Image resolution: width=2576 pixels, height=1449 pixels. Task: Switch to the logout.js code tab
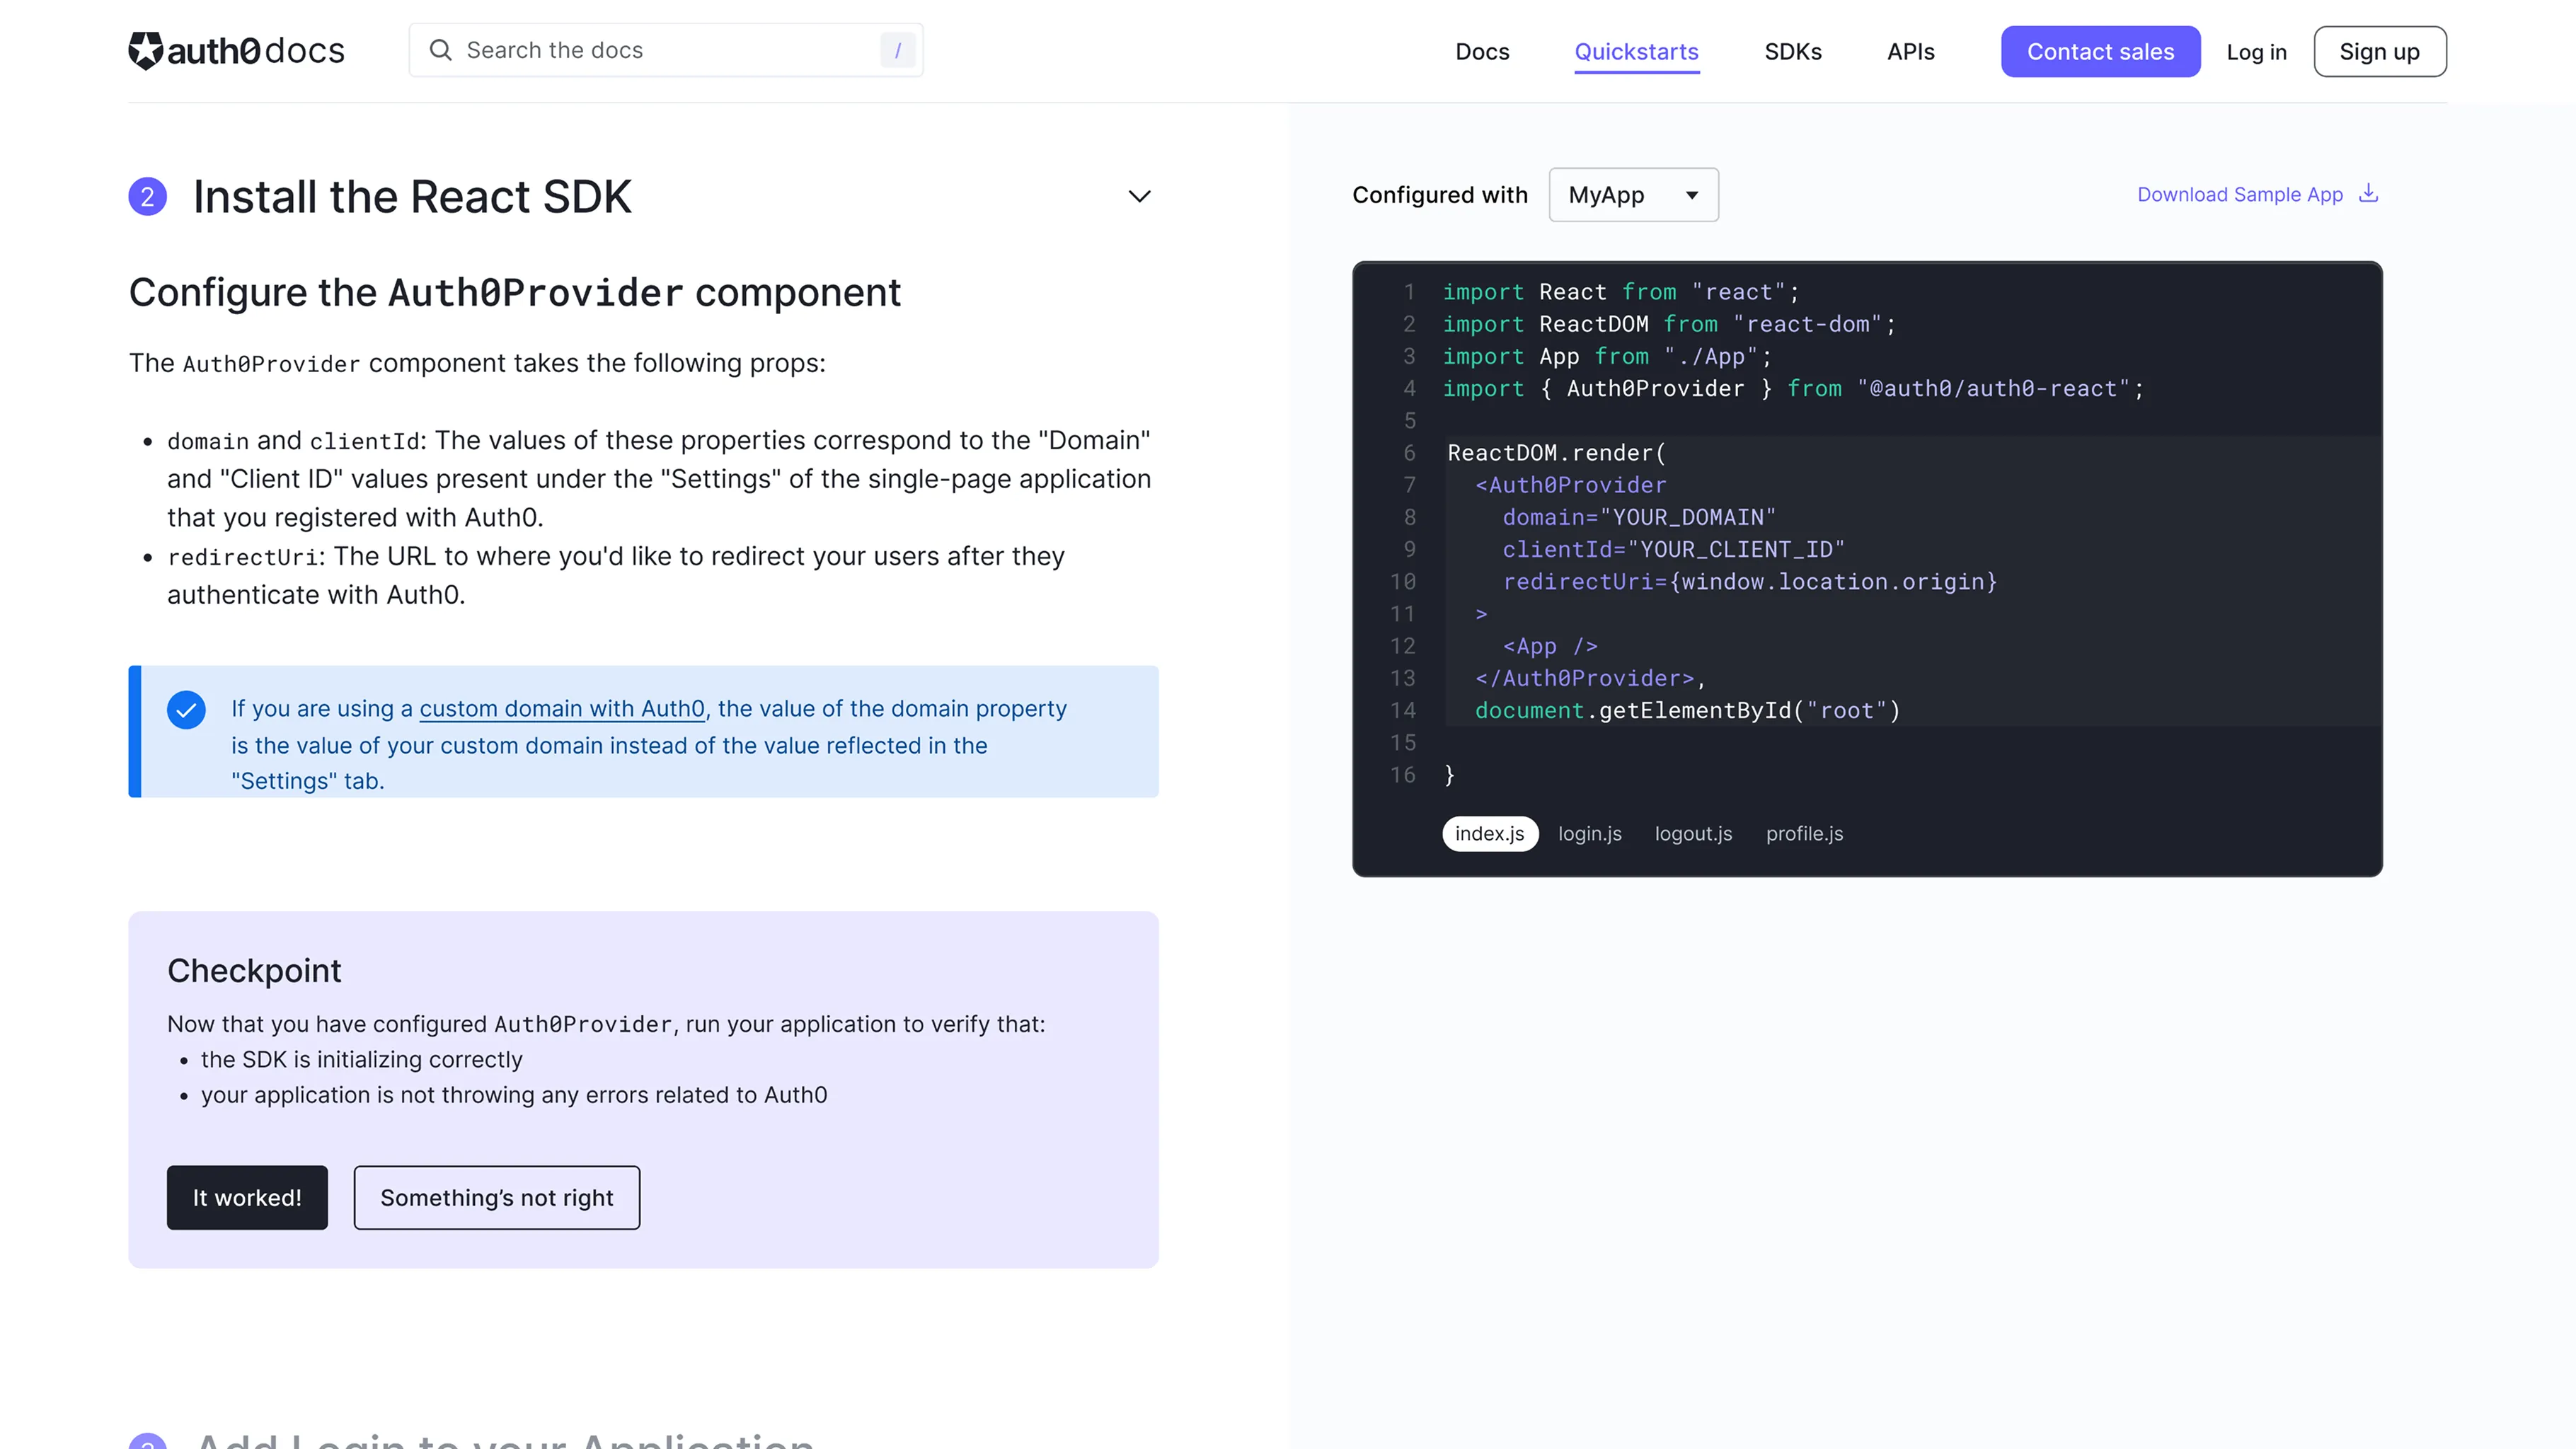pyautogui.click(x=1693, y=833)
